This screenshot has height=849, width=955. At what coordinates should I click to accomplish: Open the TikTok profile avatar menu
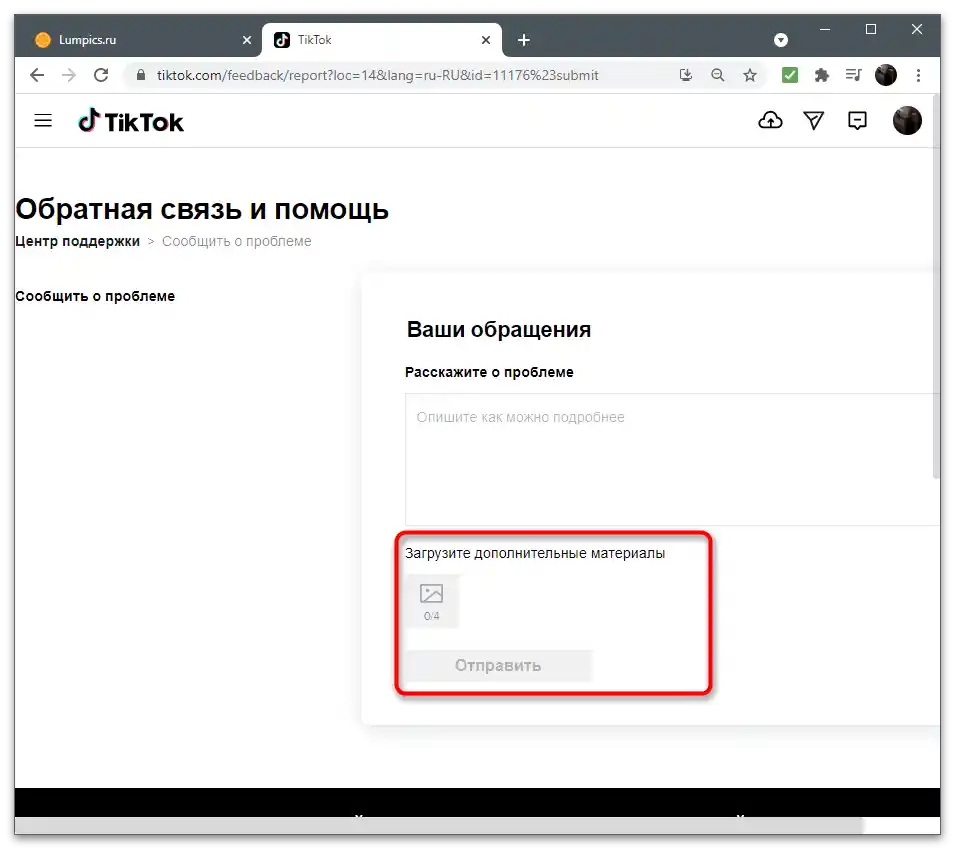[907, 121]
